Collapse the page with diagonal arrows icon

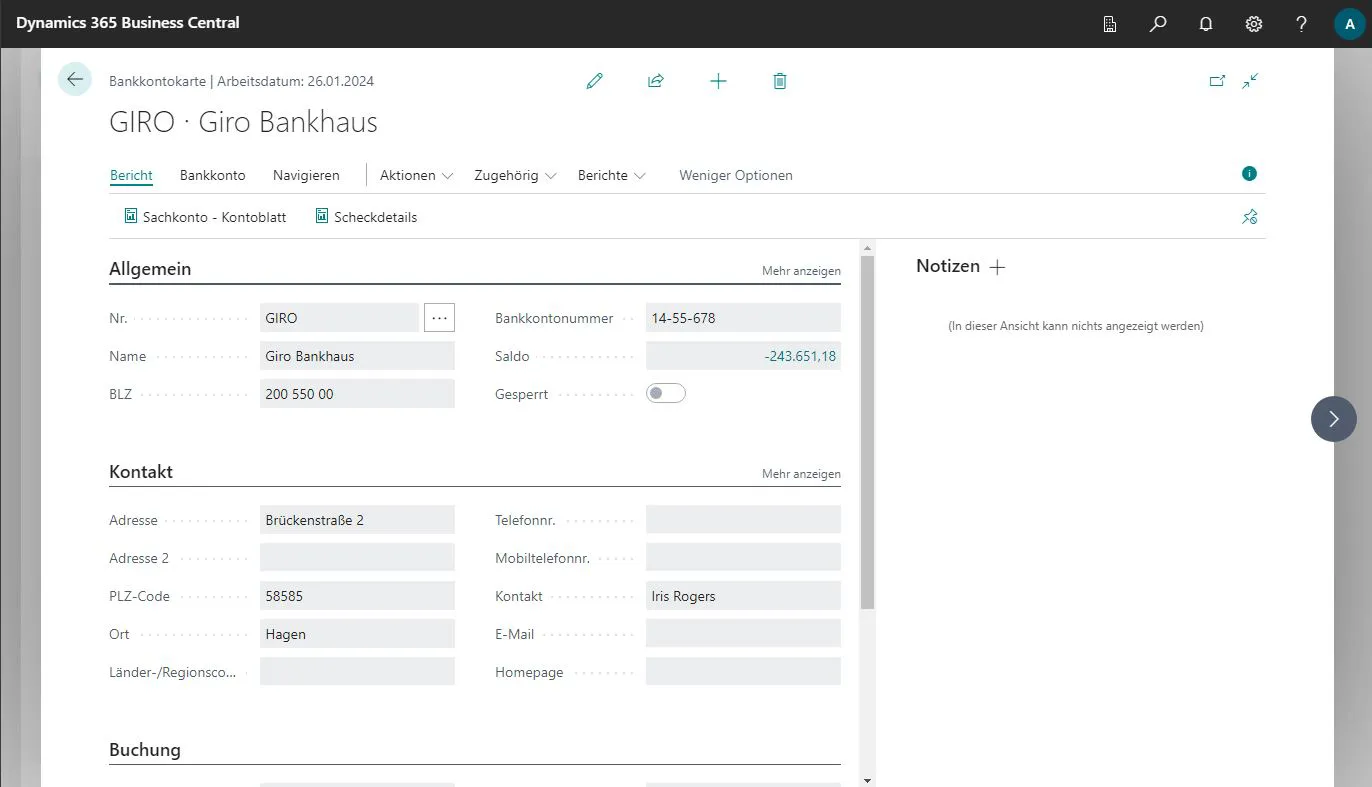coord(1250,81)
